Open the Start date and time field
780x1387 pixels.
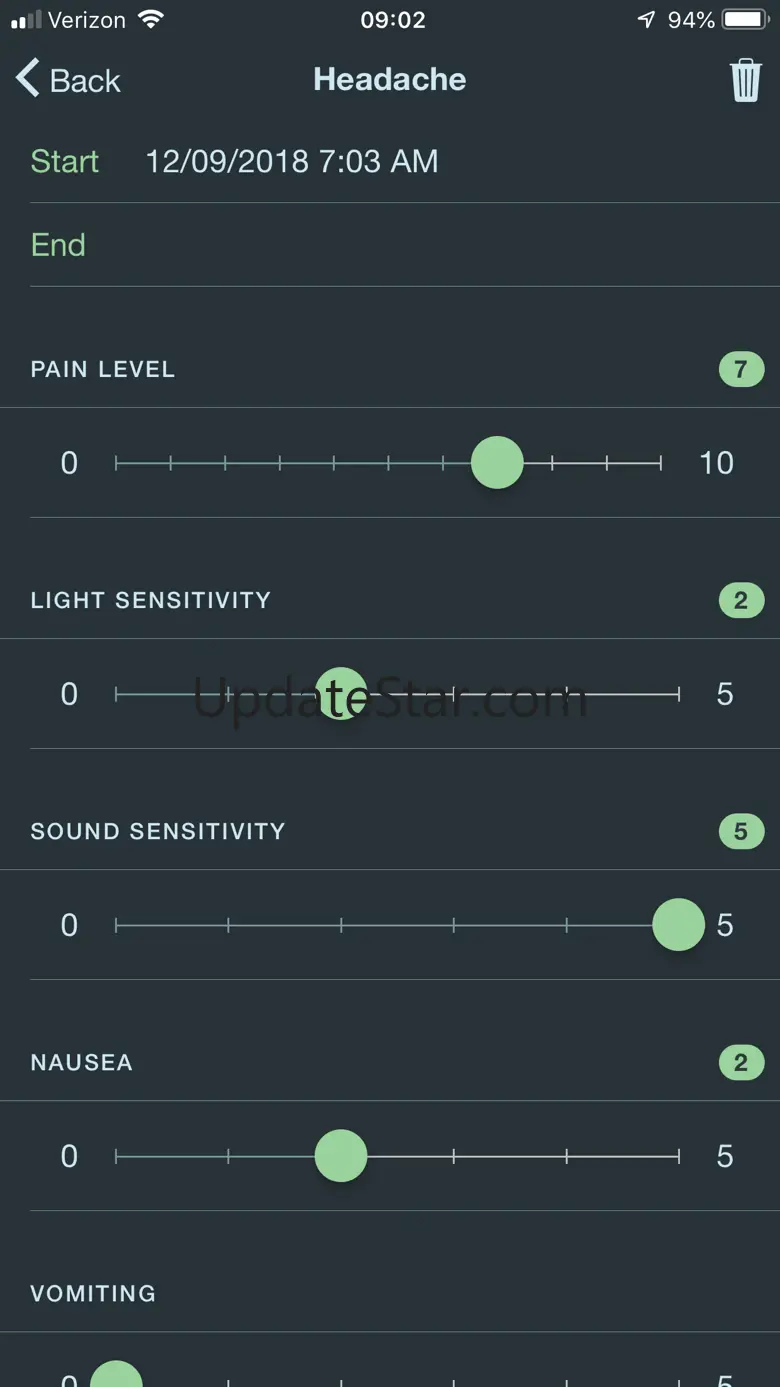coord(291,161)
